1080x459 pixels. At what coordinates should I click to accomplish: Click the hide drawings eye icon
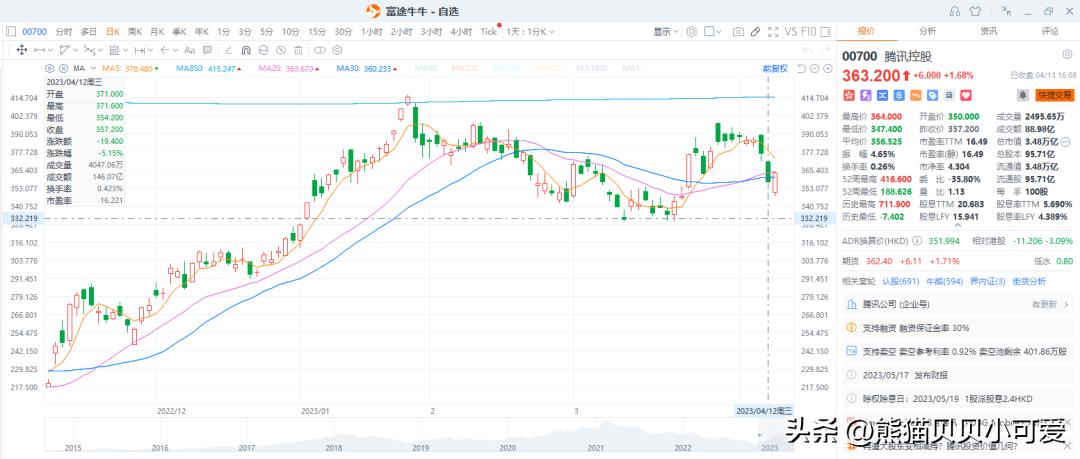tap(281, 50)
